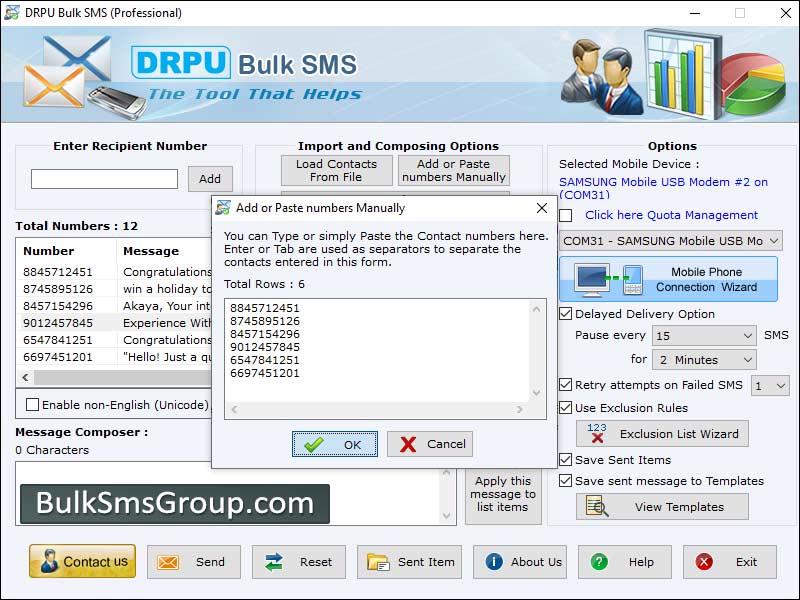
Task: Click the red Exit icon
Action: coord(705,561)
